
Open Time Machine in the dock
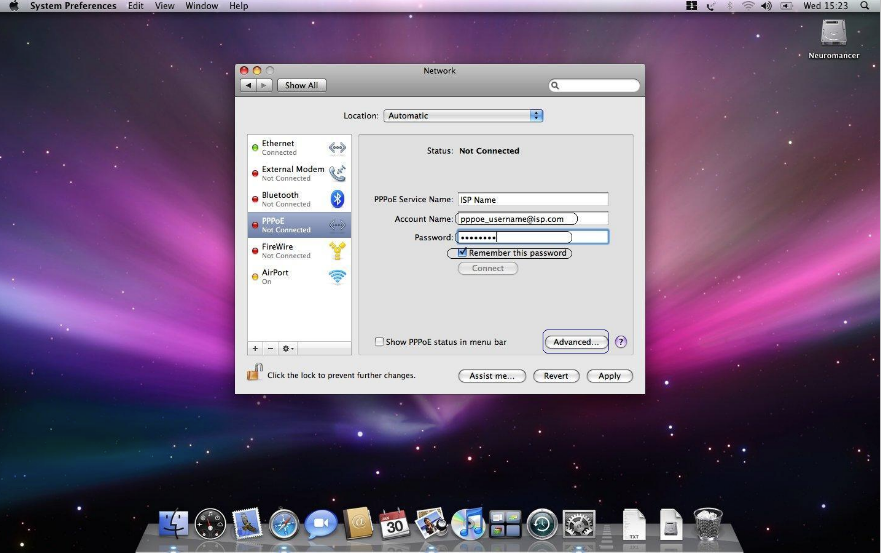click(x=542, y=524)
